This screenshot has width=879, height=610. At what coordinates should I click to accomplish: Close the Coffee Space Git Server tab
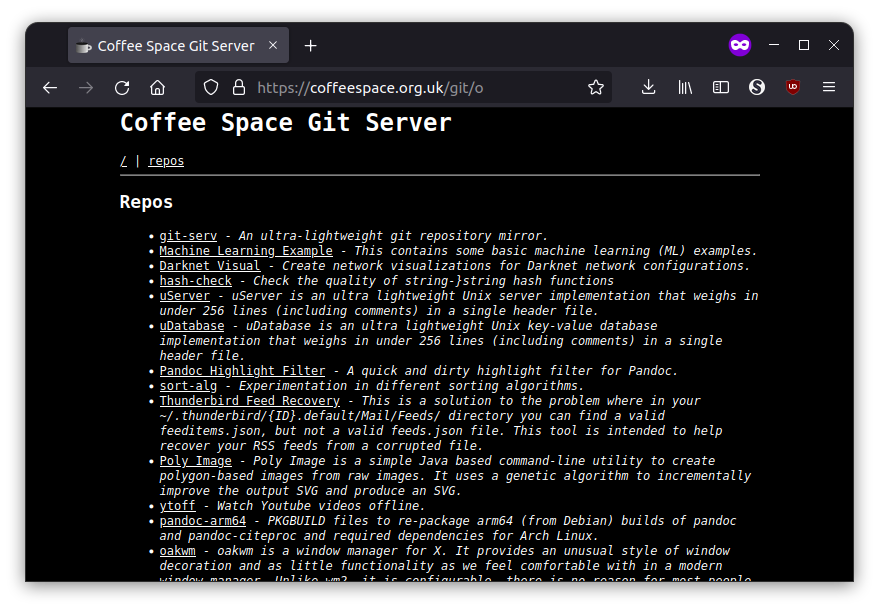pos(273,45)
